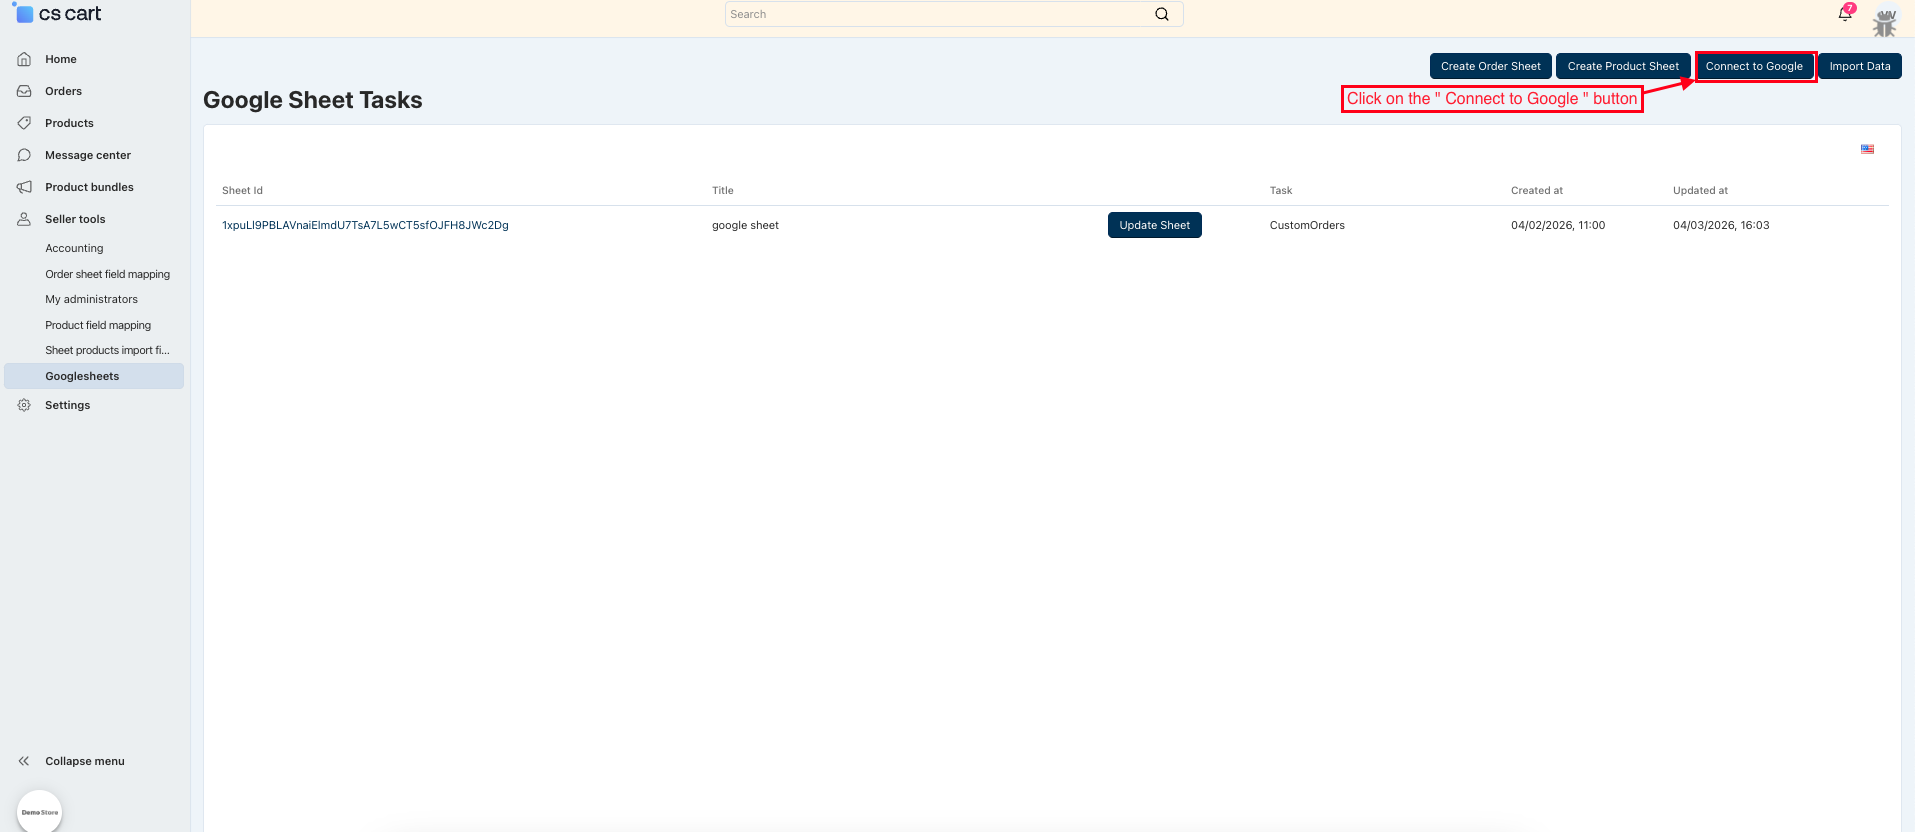Screen dimensions: 1915x832
Task: Go to Home menu item
Action: (x=61, y=59)
